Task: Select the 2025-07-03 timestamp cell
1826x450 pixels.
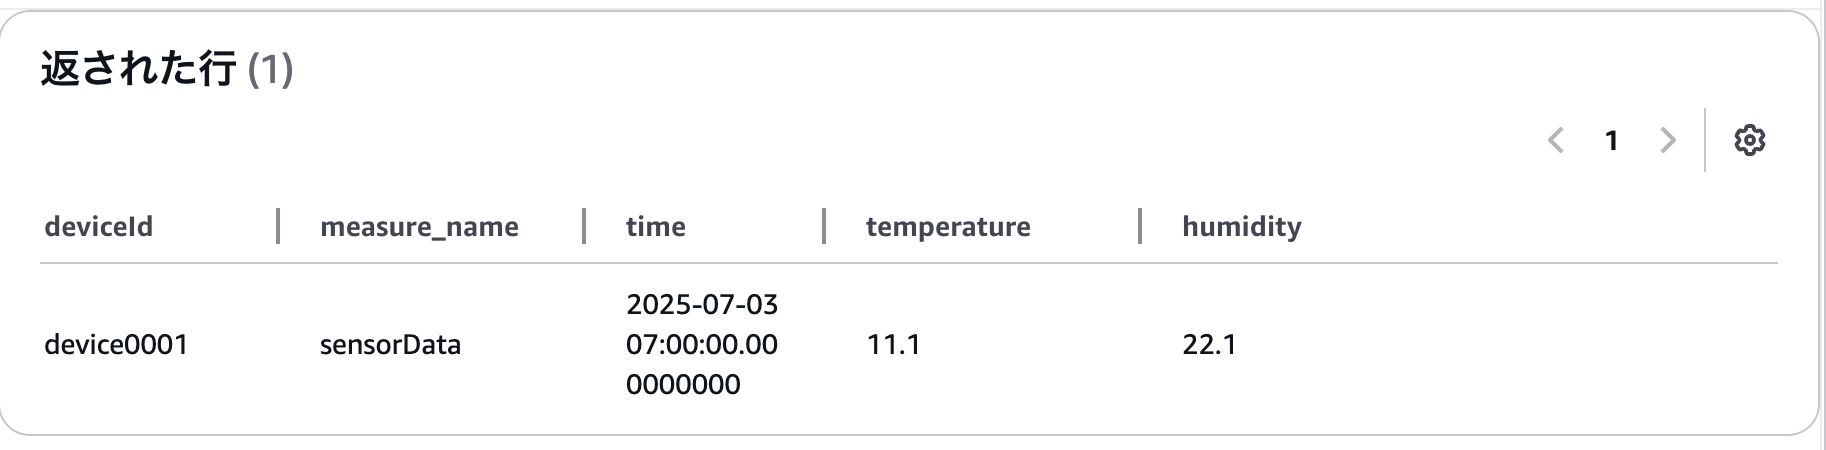Action: click(x=702, y=344)
